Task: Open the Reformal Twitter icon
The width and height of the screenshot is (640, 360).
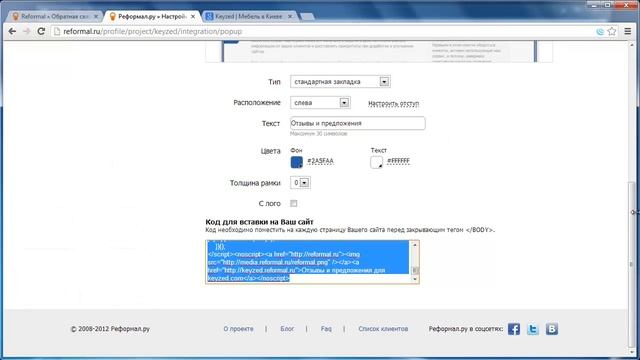Action: coord(533,329)
